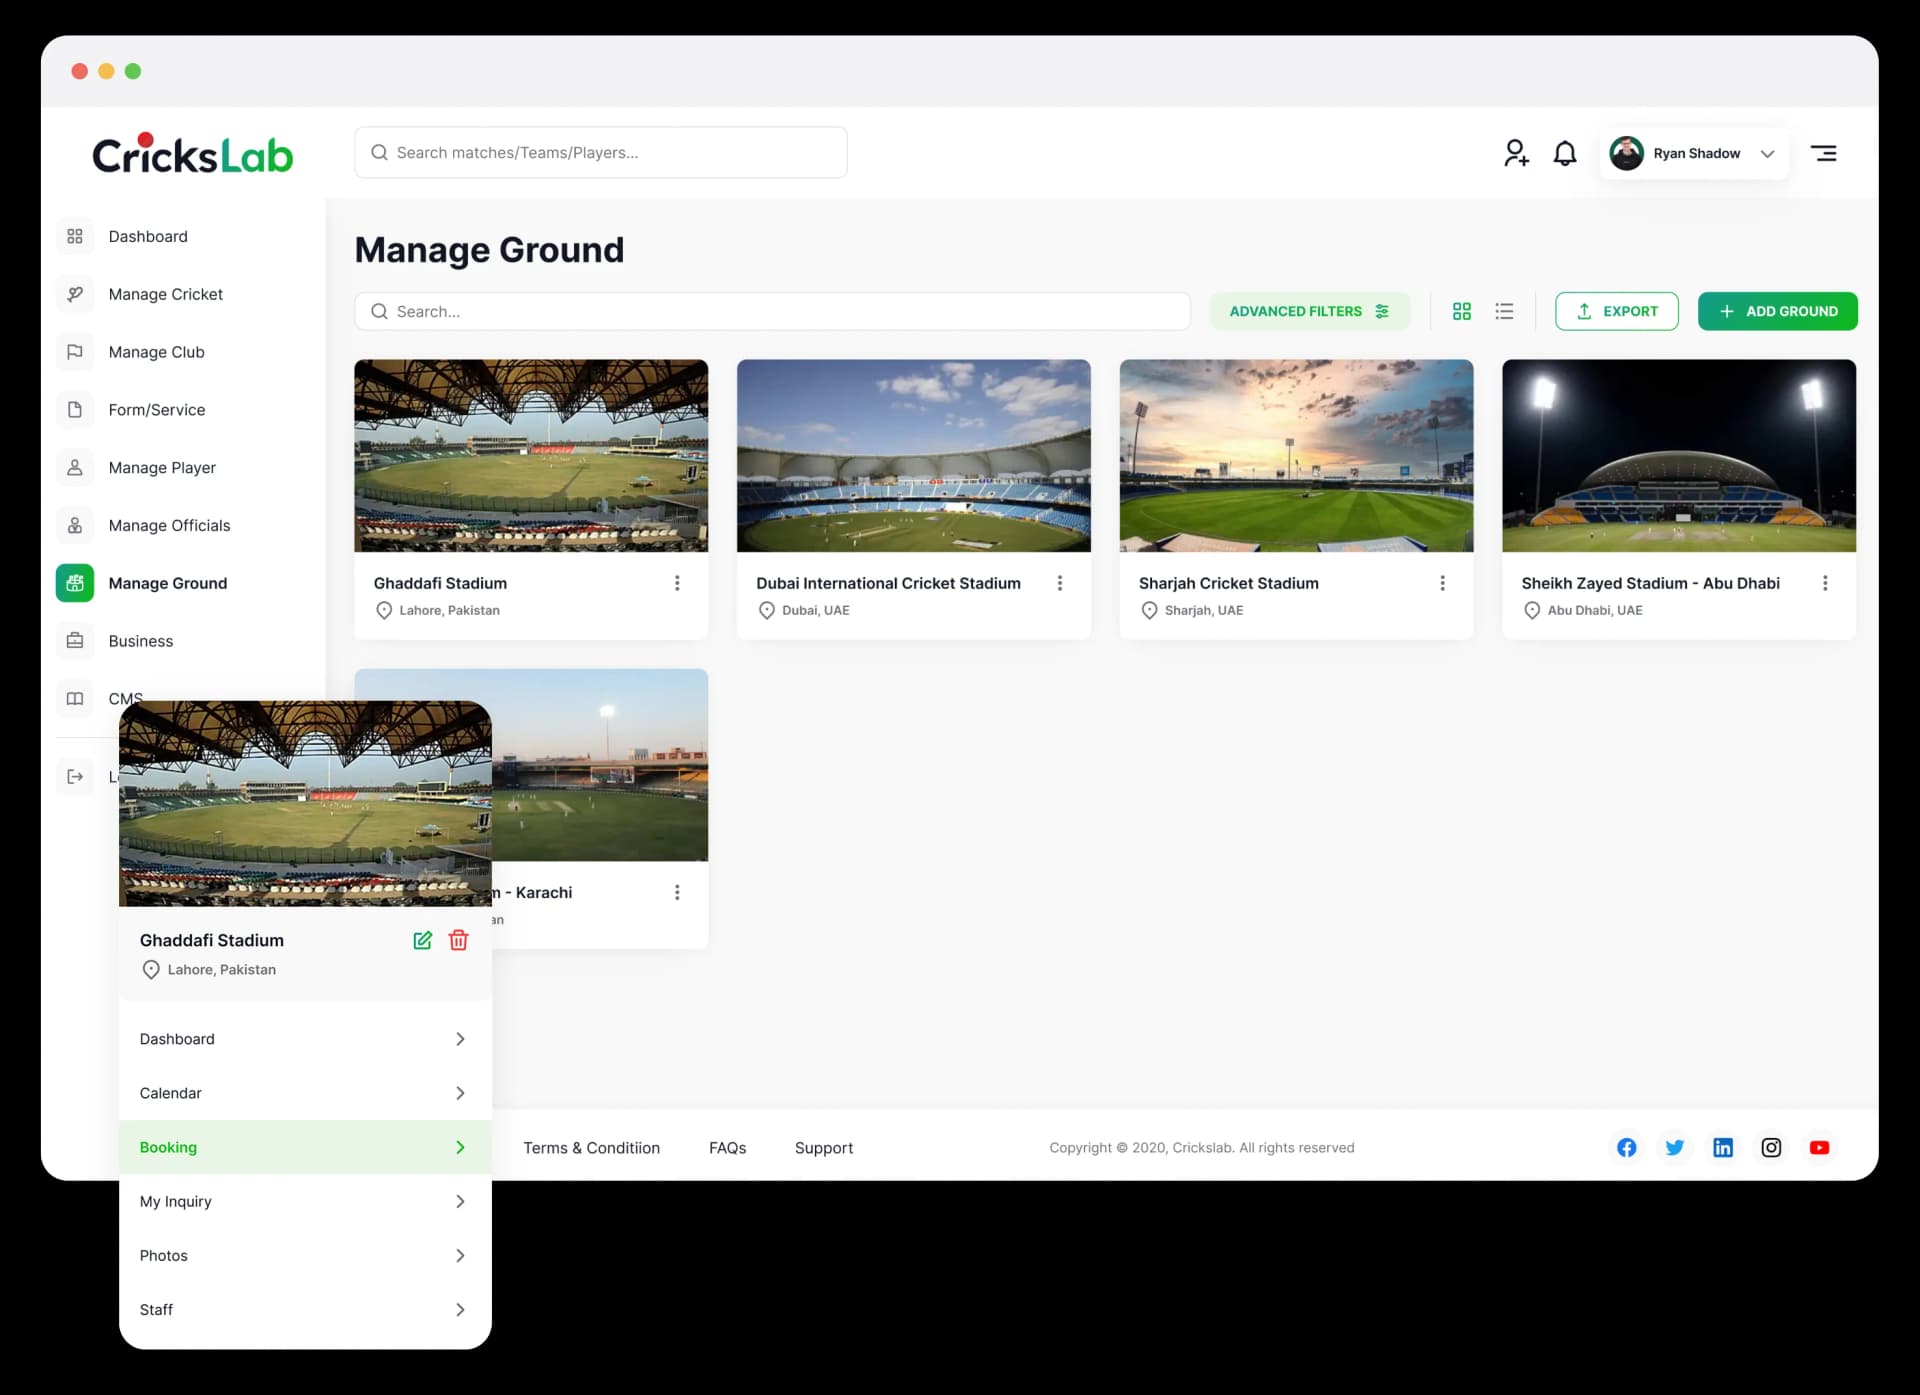The height and width of the screenshot is (1395, 1920).
Task: Open the Sharjah Cricket Stadium photo
Action: (1296, 456)
